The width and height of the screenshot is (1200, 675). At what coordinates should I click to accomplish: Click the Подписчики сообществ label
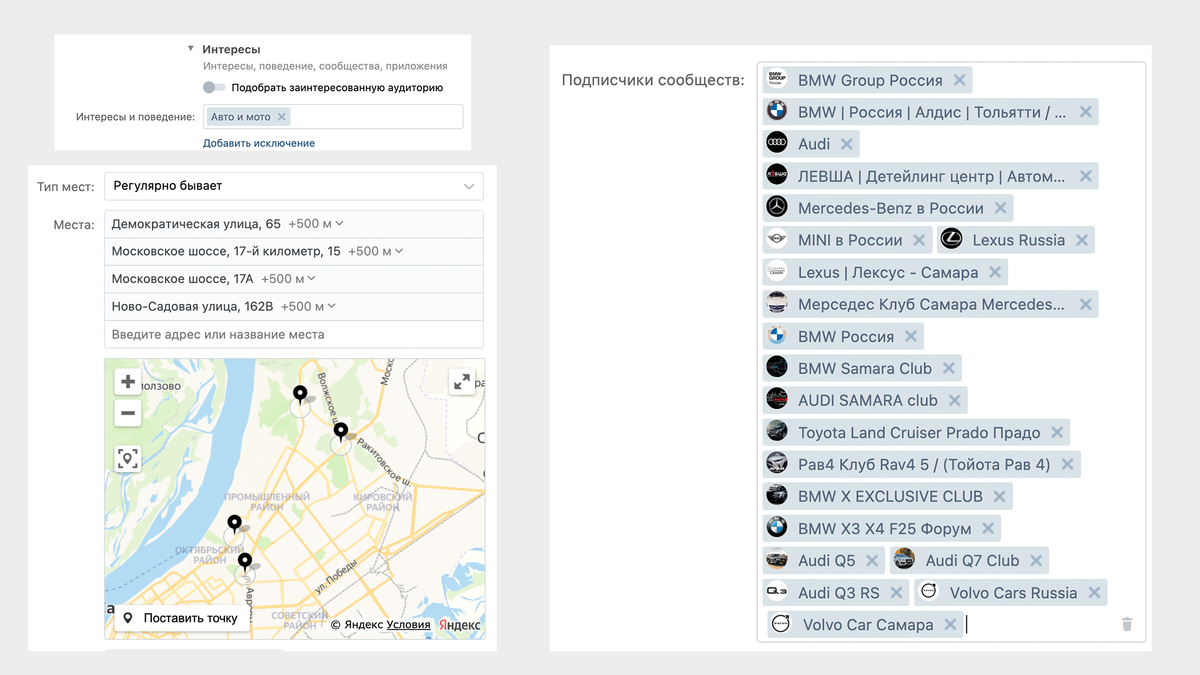click(x=653, y=80)
